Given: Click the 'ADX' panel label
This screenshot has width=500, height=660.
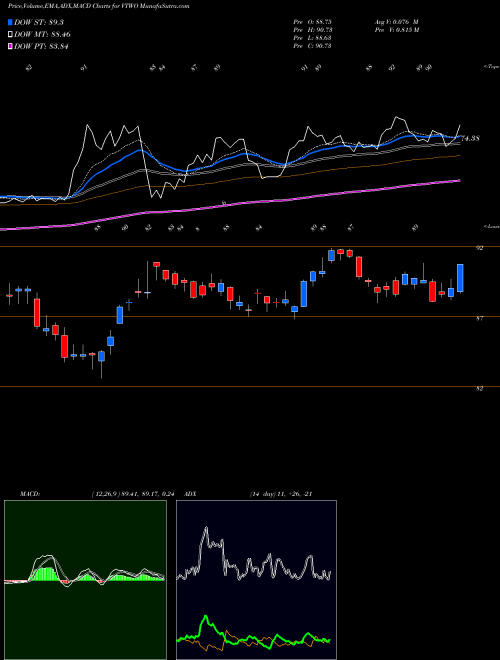Looking at the screenshot, I should point(191,494).
